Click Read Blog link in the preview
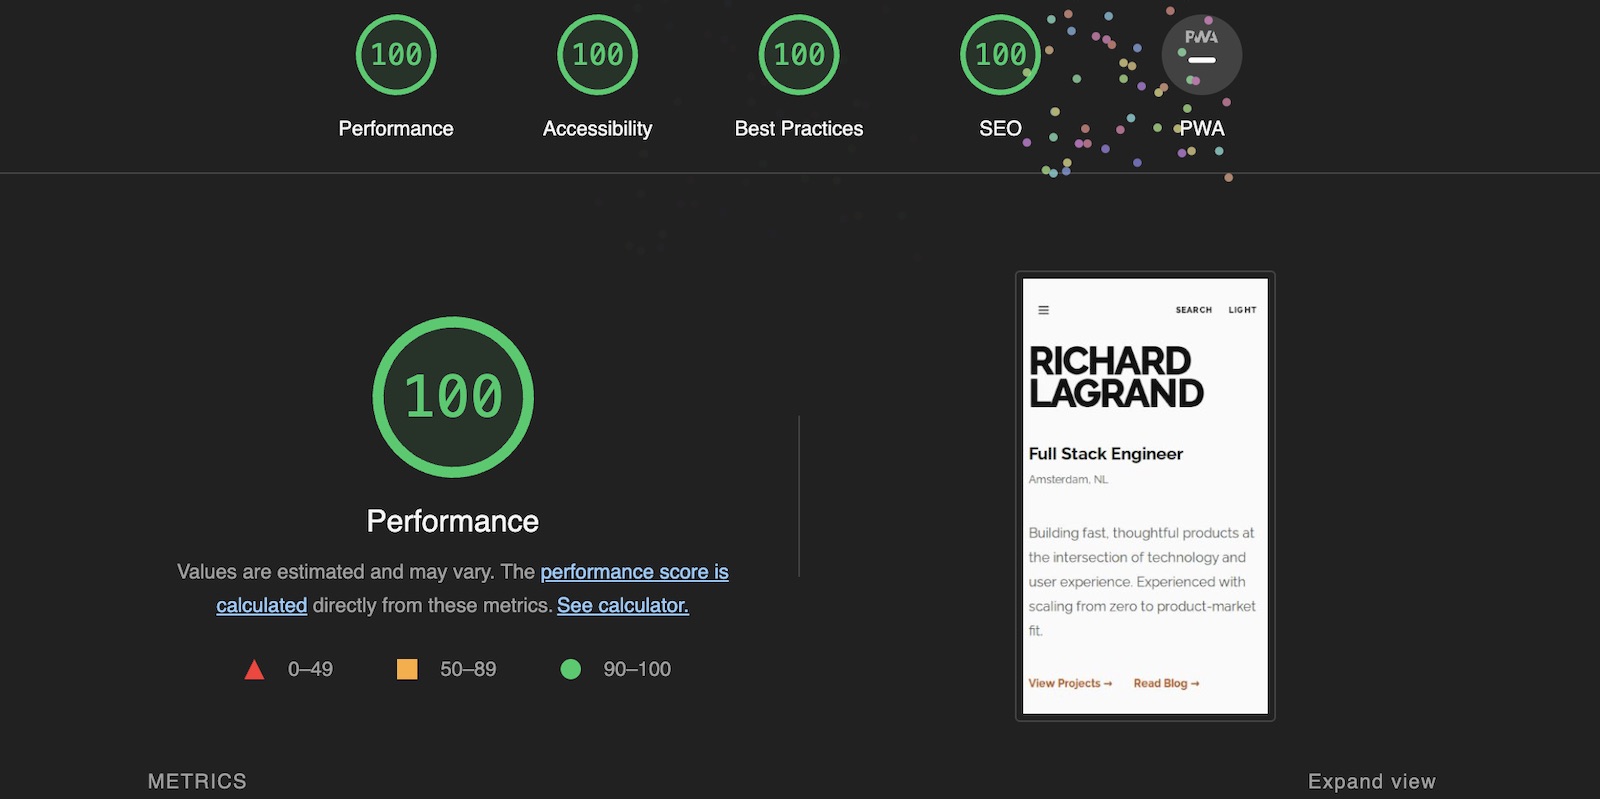 (1165, 683)
